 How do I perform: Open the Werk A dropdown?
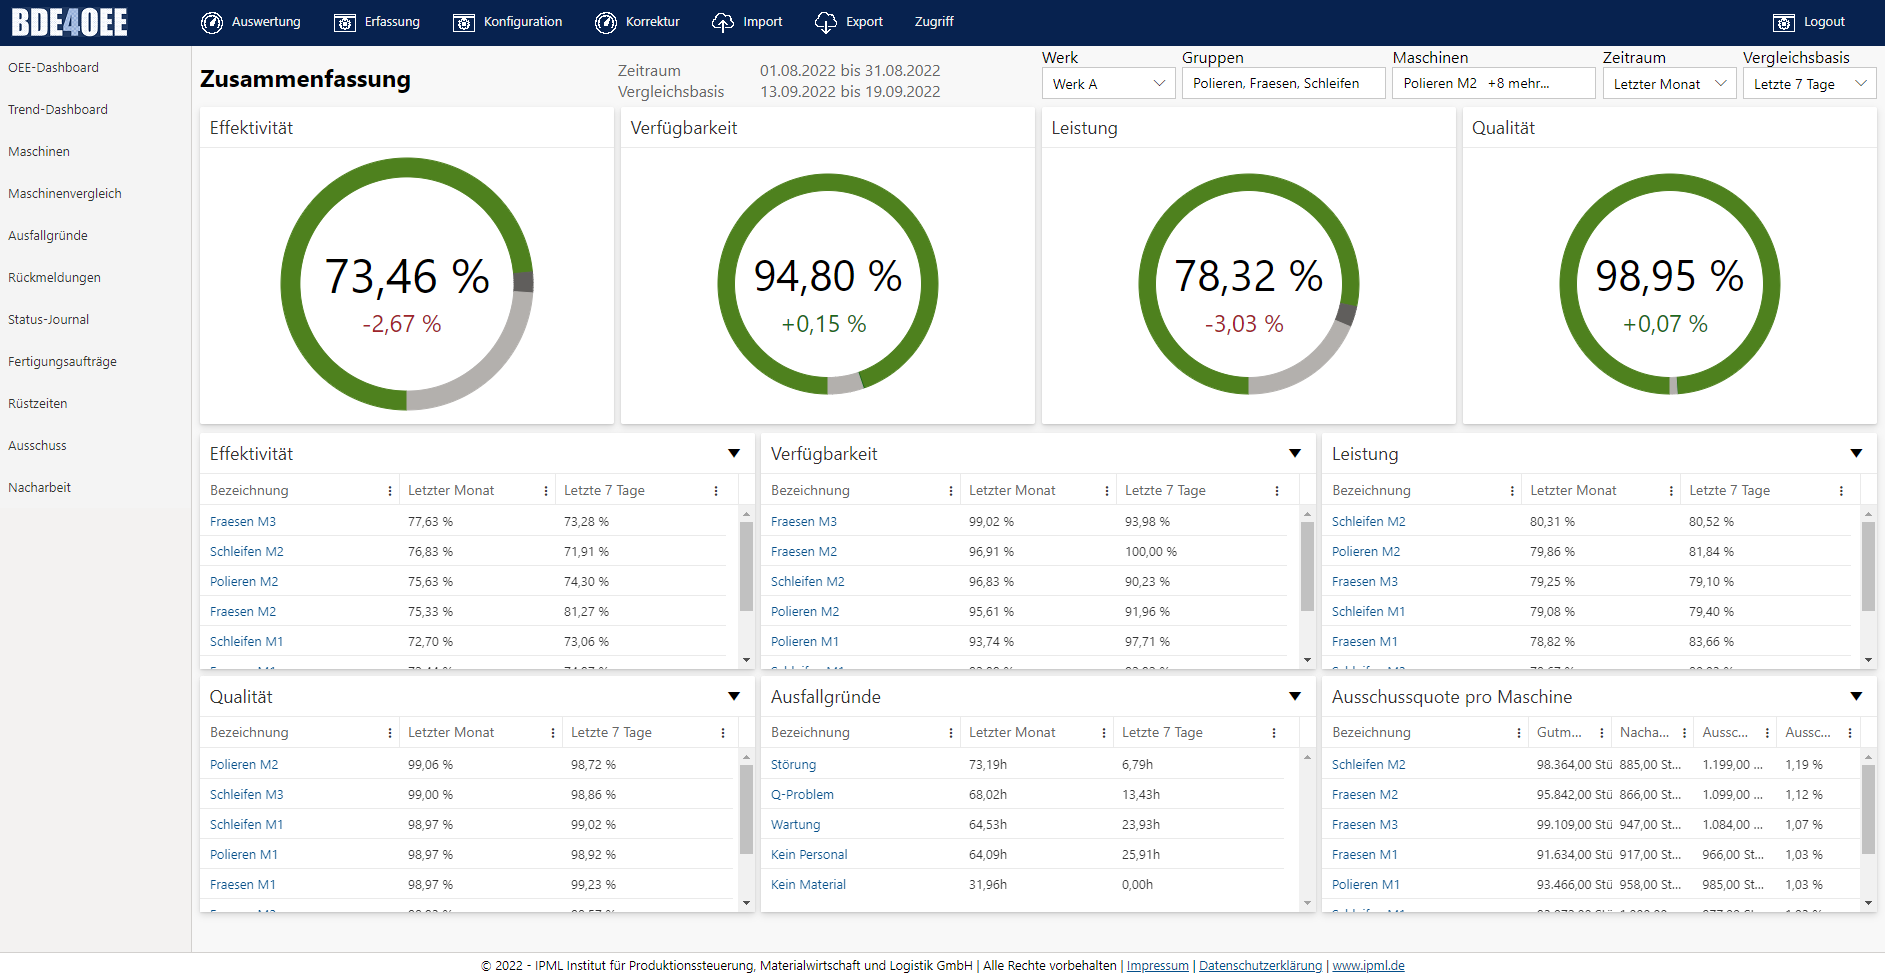1108,84
